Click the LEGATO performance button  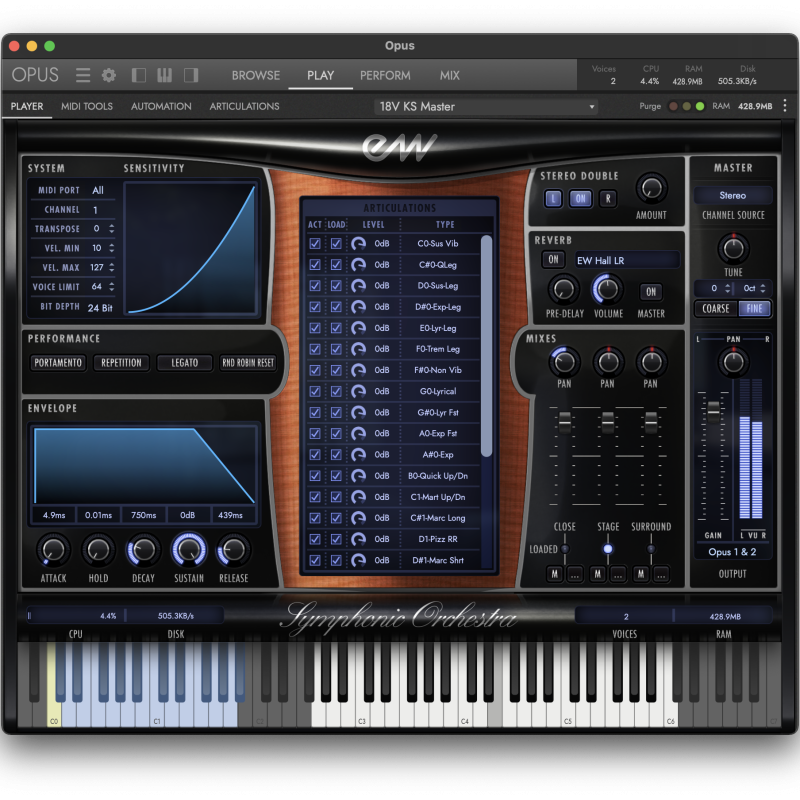(x=184, y=363)
